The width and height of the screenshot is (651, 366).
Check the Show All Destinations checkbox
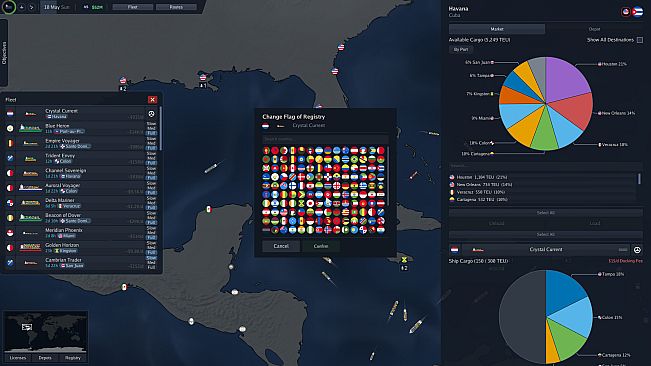pyautogui.click(x=640, y=40)
